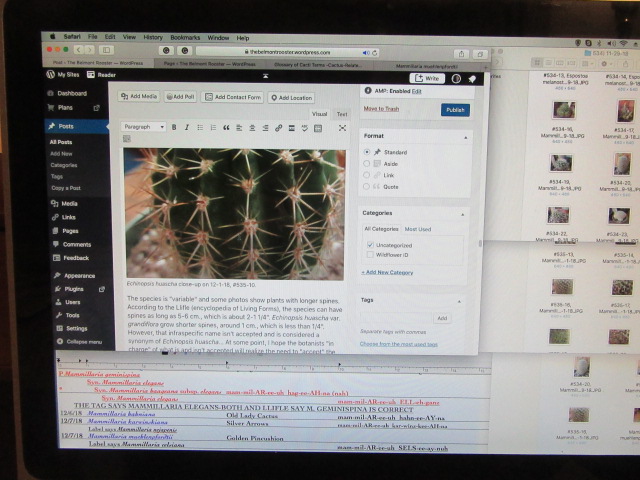The image size is (640, 480).
Task: Click the Add Location button
Action: click(x=291, y=98)
